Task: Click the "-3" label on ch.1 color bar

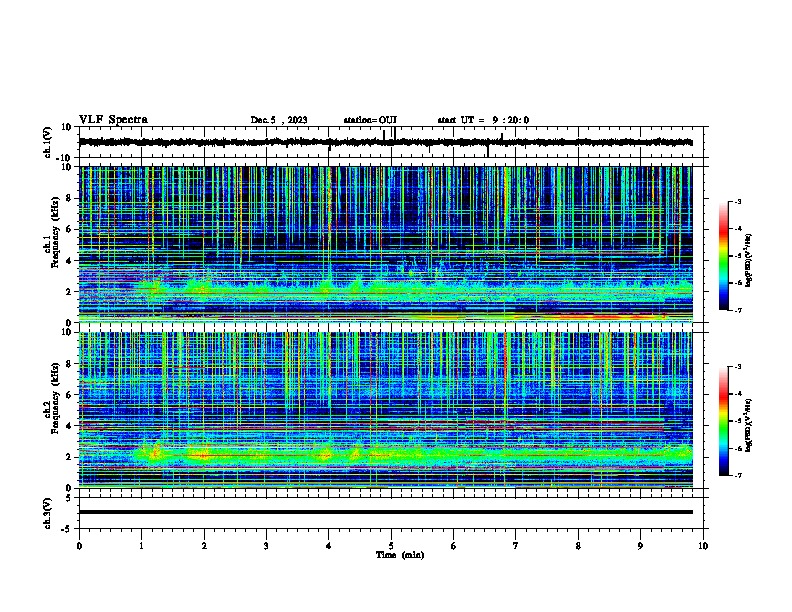Action: (x=737, y=201)
